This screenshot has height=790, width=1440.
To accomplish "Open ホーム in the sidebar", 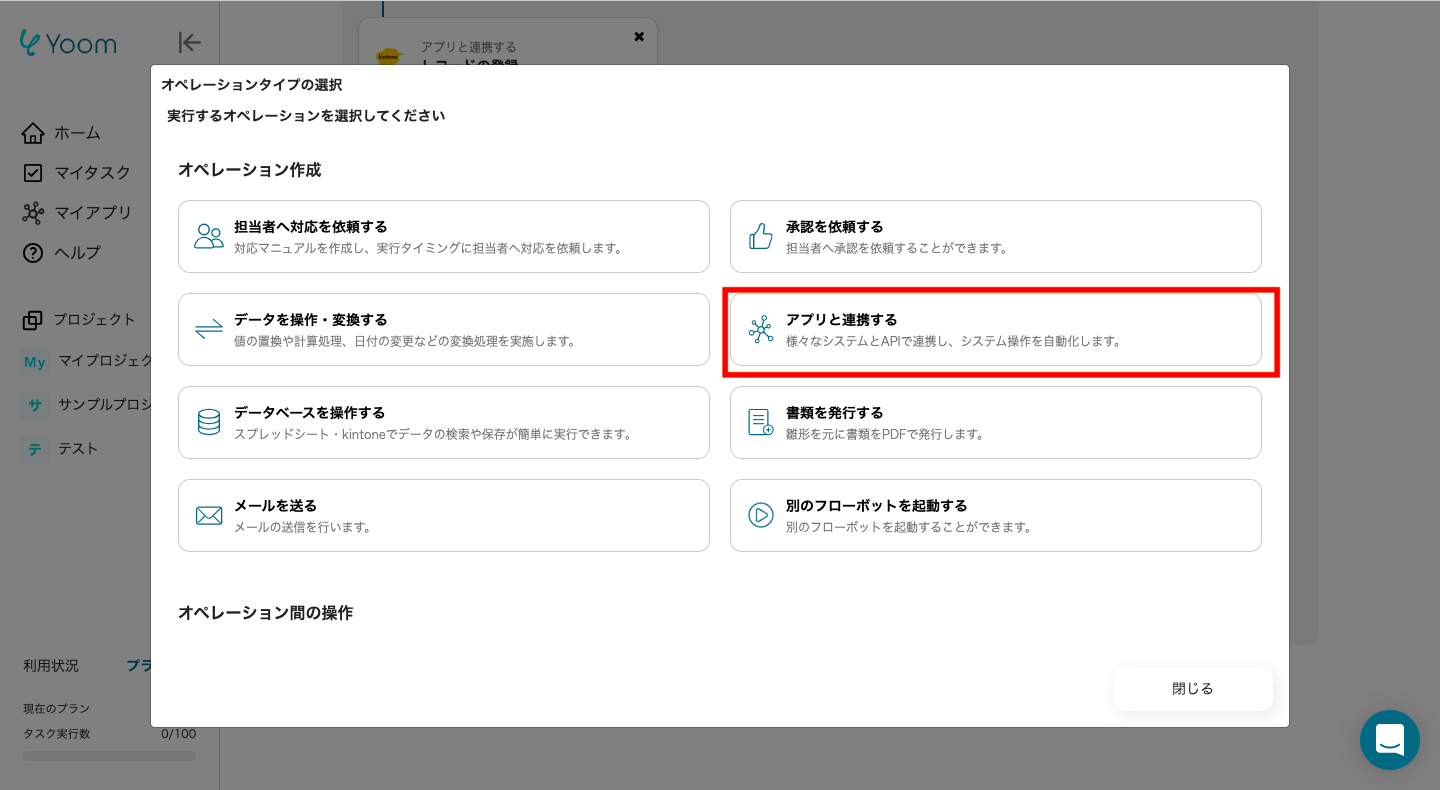I will click(x=77, y=133).
